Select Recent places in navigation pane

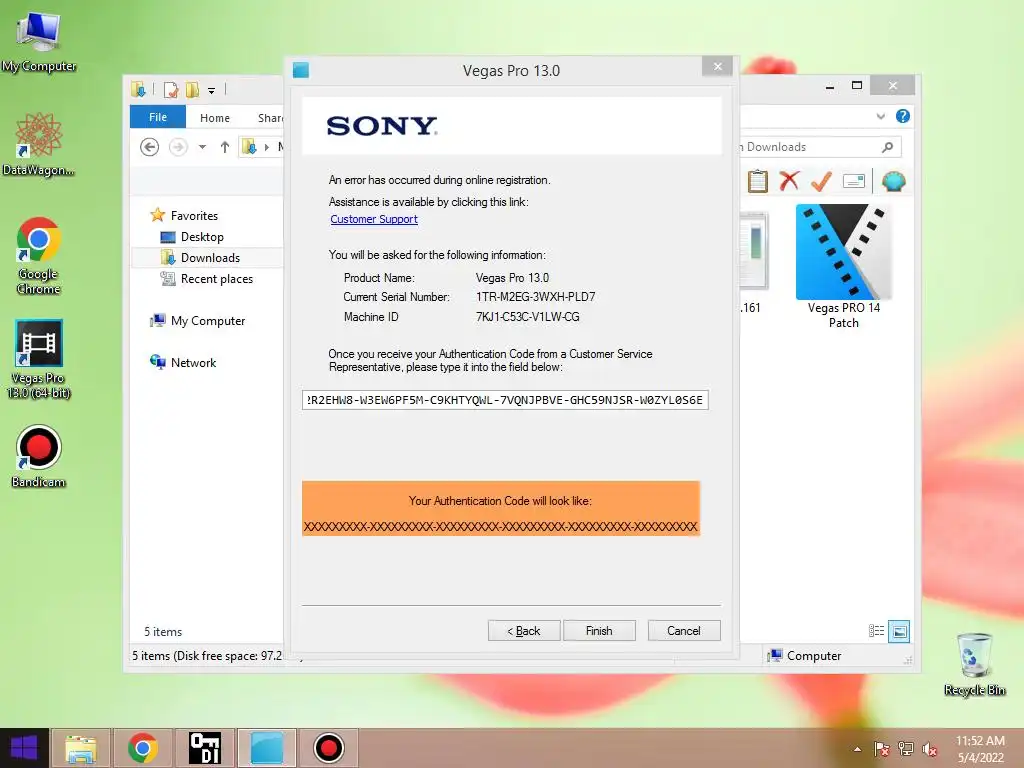pos(206,279)
